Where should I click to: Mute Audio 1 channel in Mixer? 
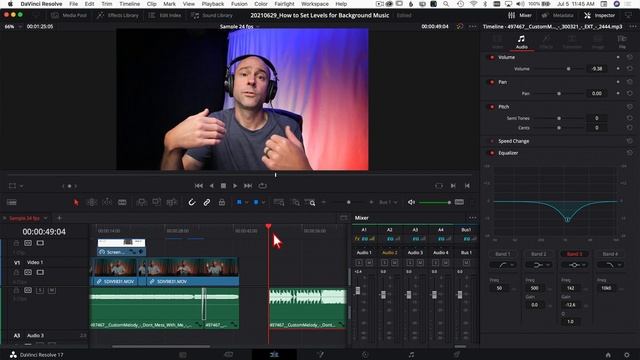pyautogui.click(x=369, y=263)
